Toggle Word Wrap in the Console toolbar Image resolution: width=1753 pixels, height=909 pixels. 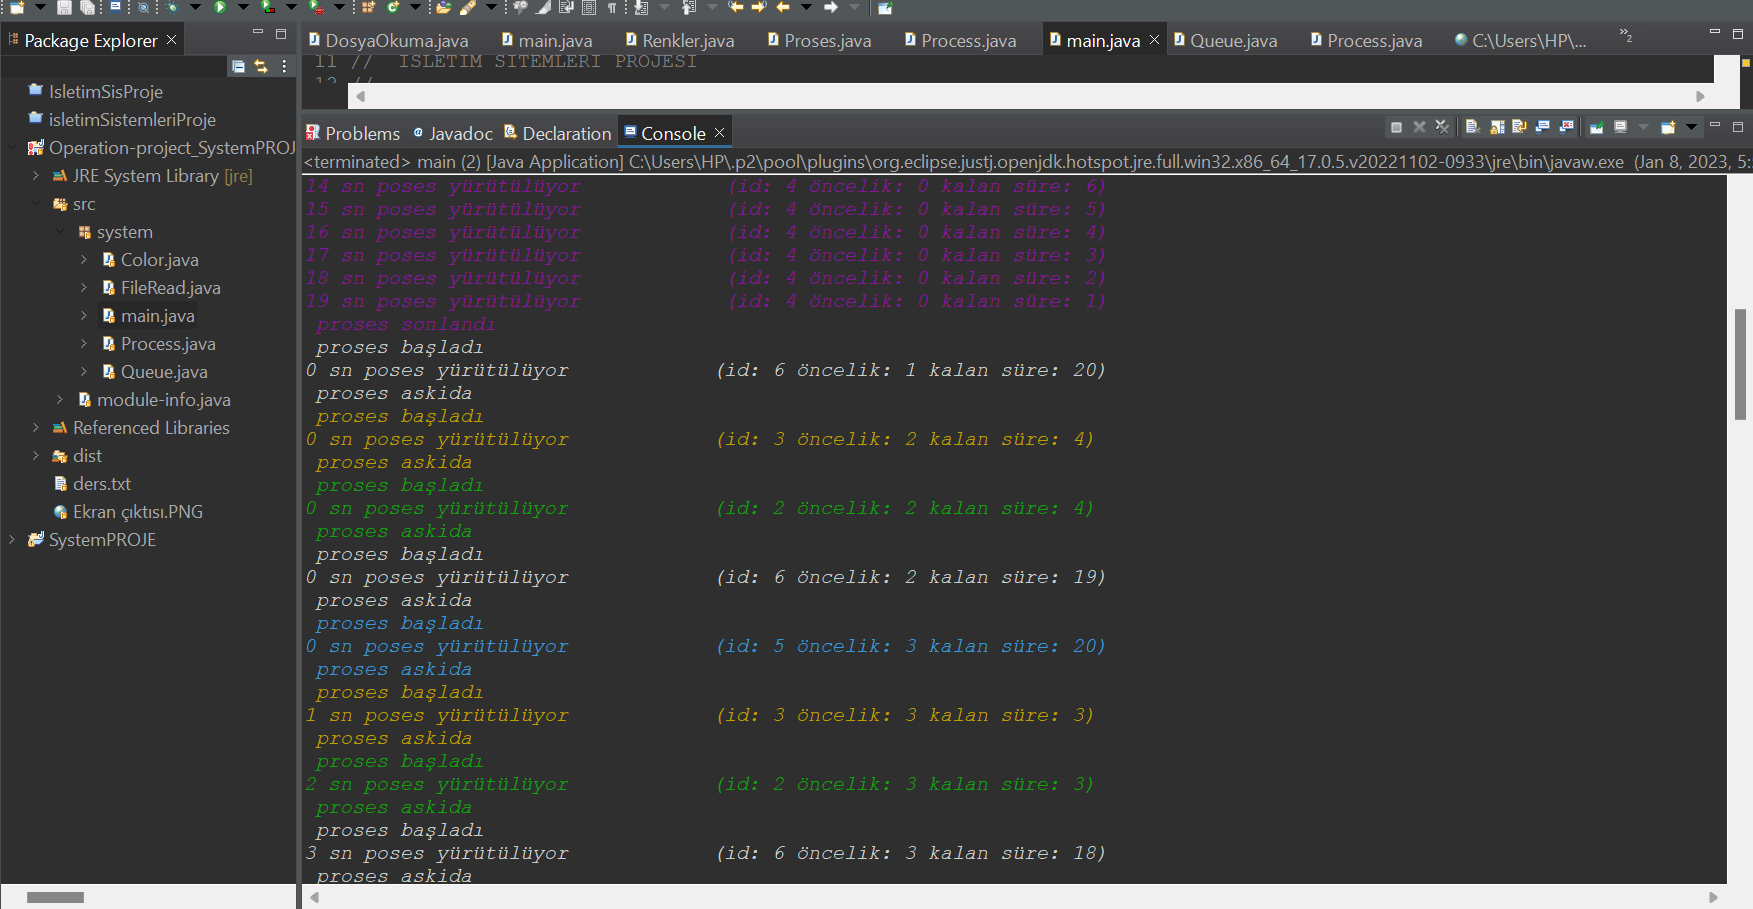click(1519, 127)
